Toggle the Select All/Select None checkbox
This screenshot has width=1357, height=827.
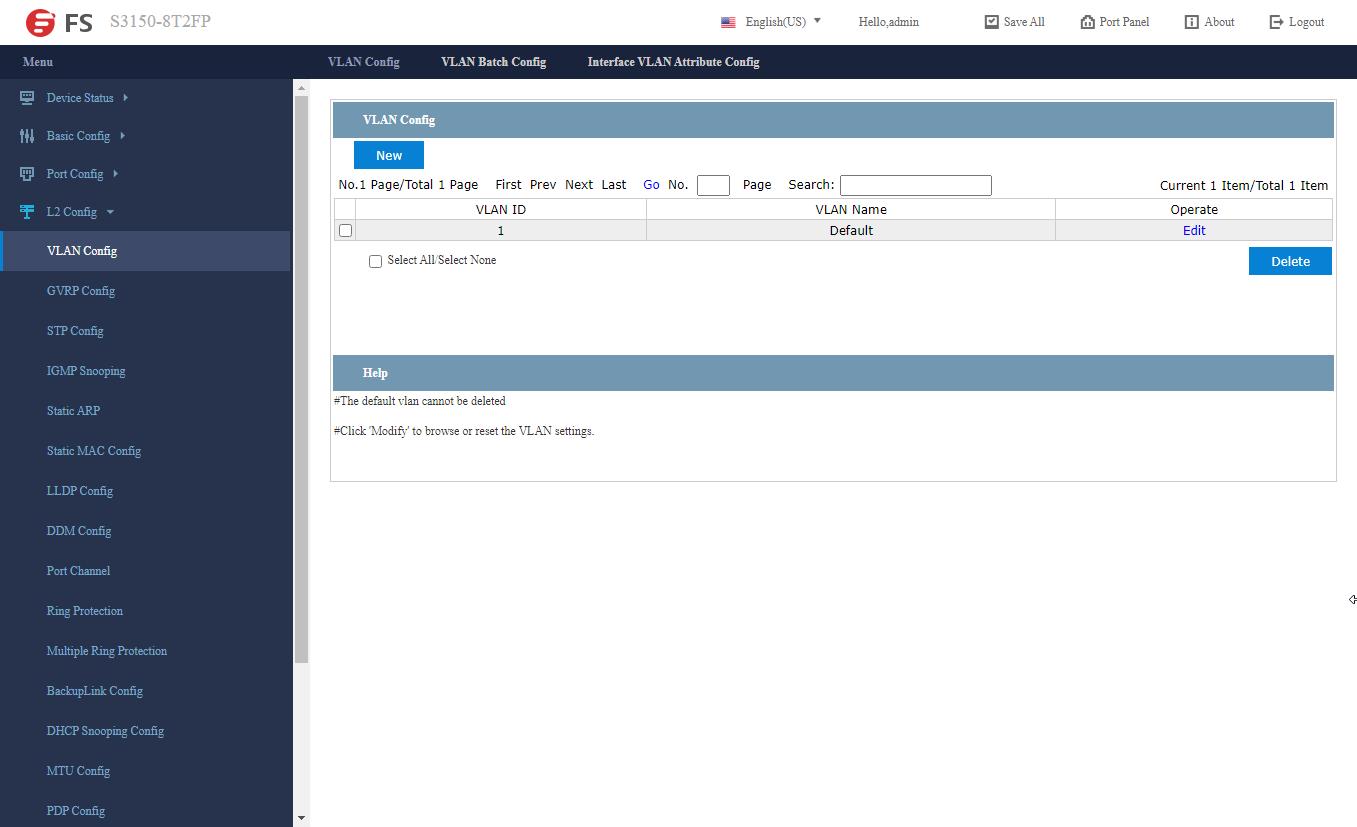(375, 261)
